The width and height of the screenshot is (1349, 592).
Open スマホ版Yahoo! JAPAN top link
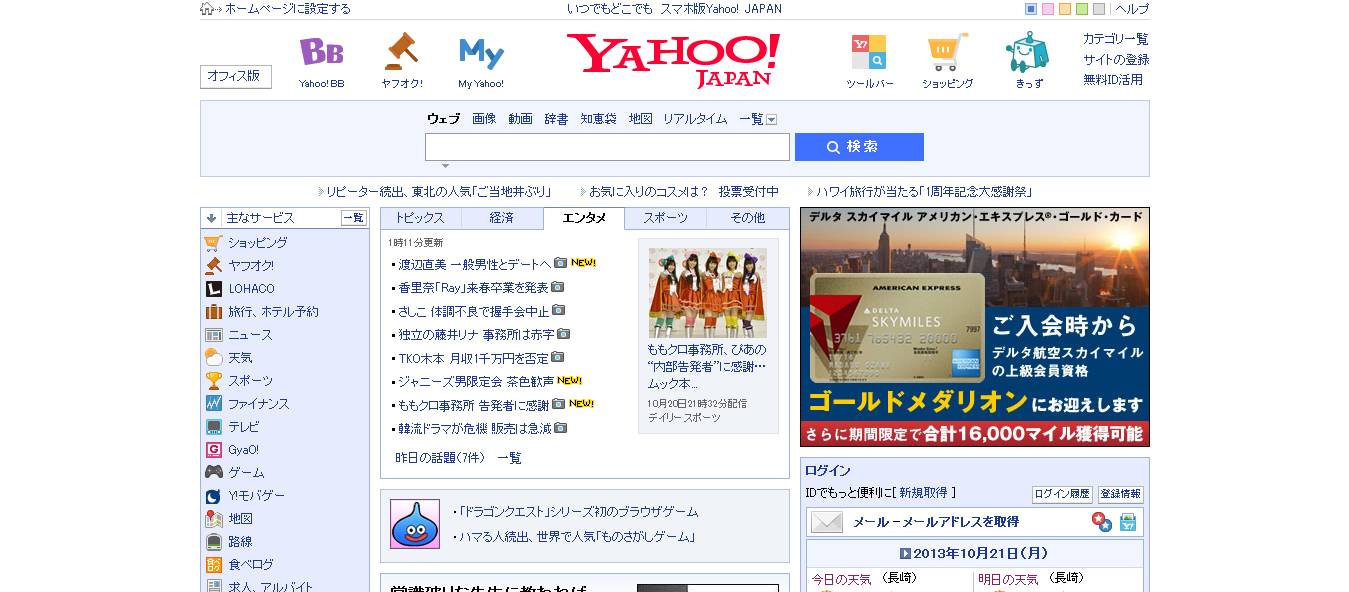click(721, 9)
